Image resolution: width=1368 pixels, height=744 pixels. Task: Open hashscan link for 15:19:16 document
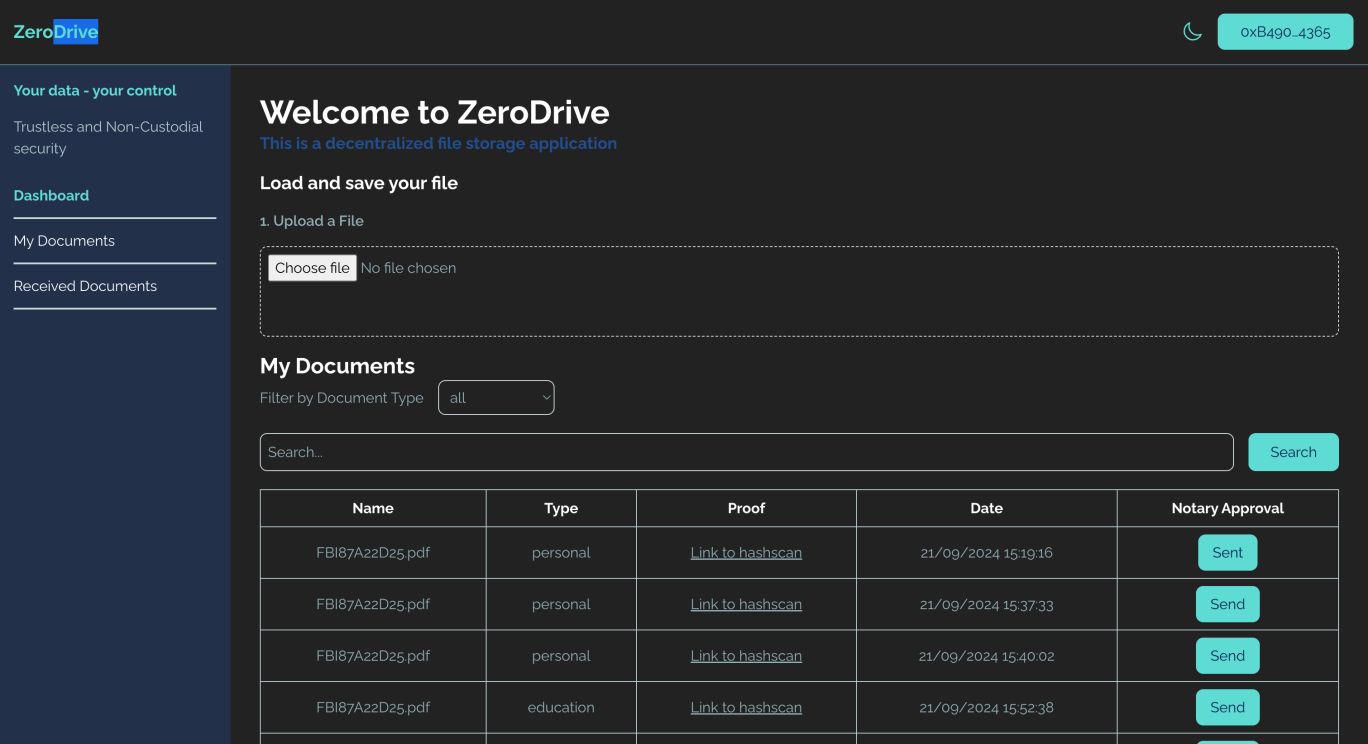tap(746, 553)
